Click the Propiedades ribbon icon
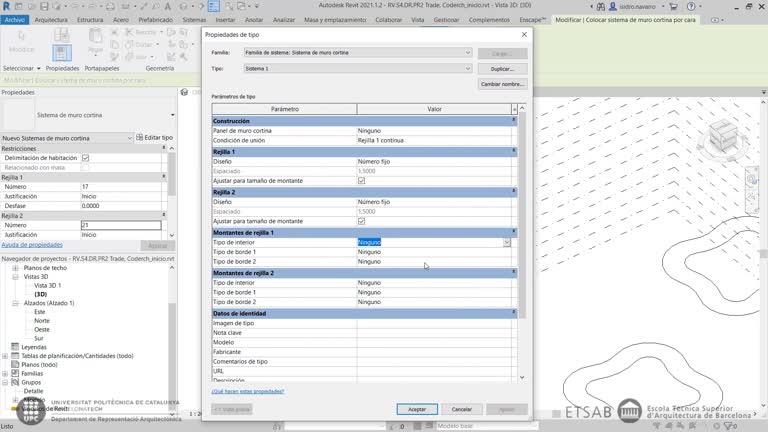Image resolution: width=768 pixels, height=432 pixels. [x=62, y=50]
